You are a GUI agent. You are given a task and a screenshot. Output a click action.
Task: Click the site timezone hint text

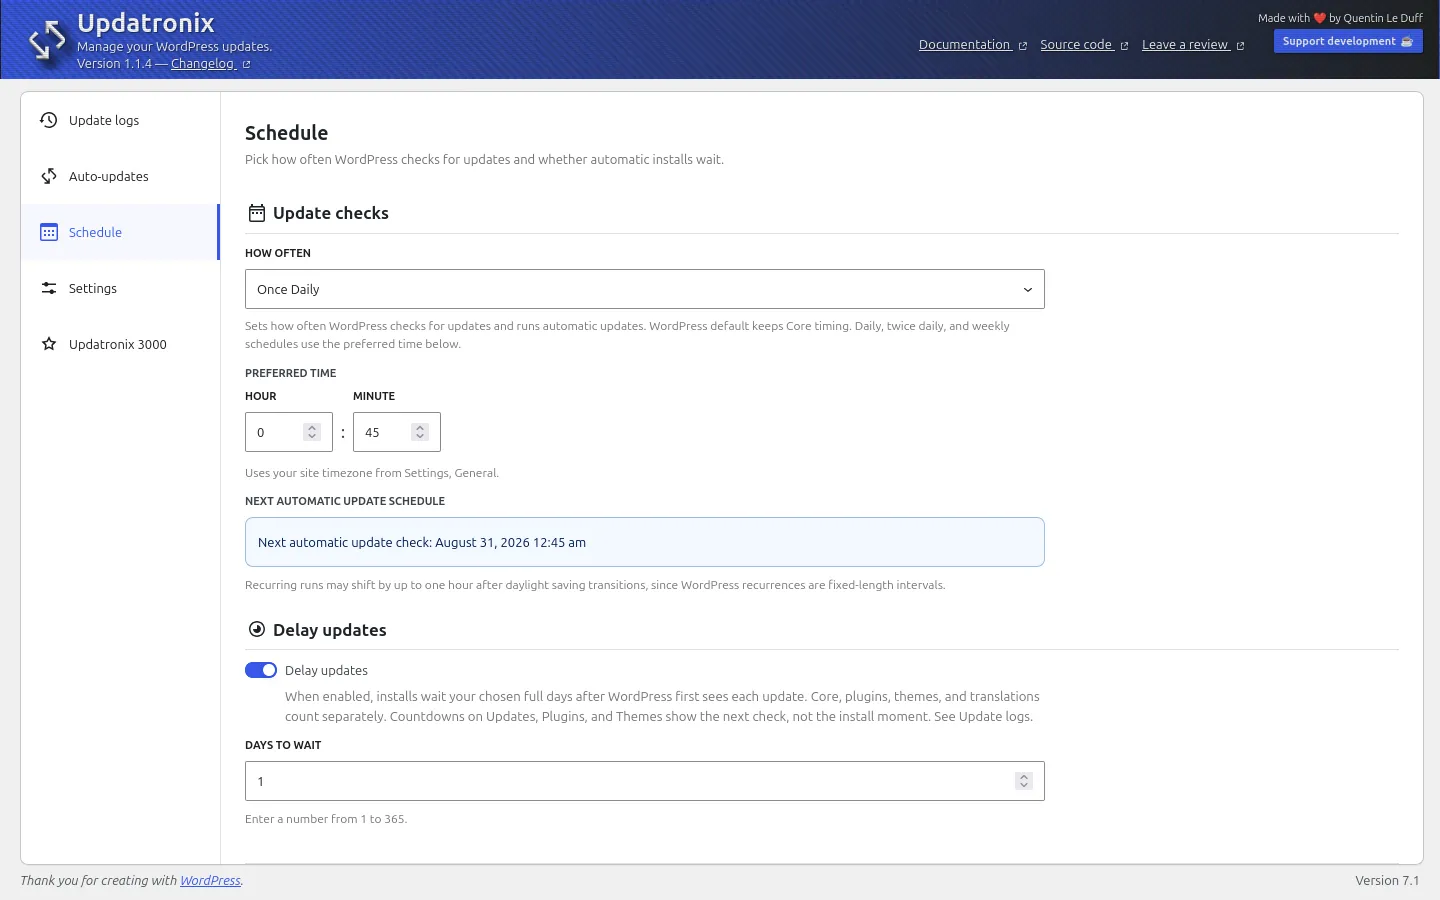372,473
